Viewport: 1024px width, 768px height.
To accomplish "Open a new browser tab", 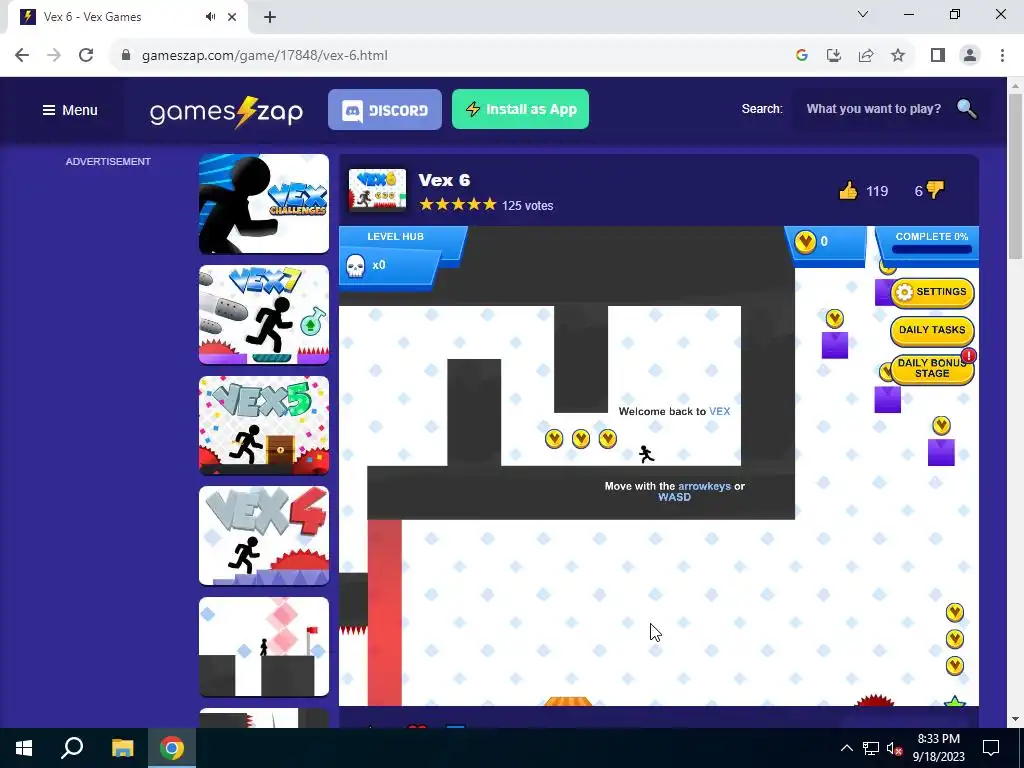I will tap(270, 18).
